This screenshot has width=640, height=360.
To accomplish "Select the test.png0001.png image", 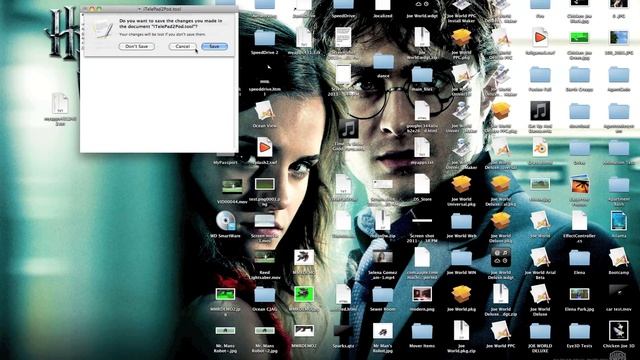I will point(264,184).
